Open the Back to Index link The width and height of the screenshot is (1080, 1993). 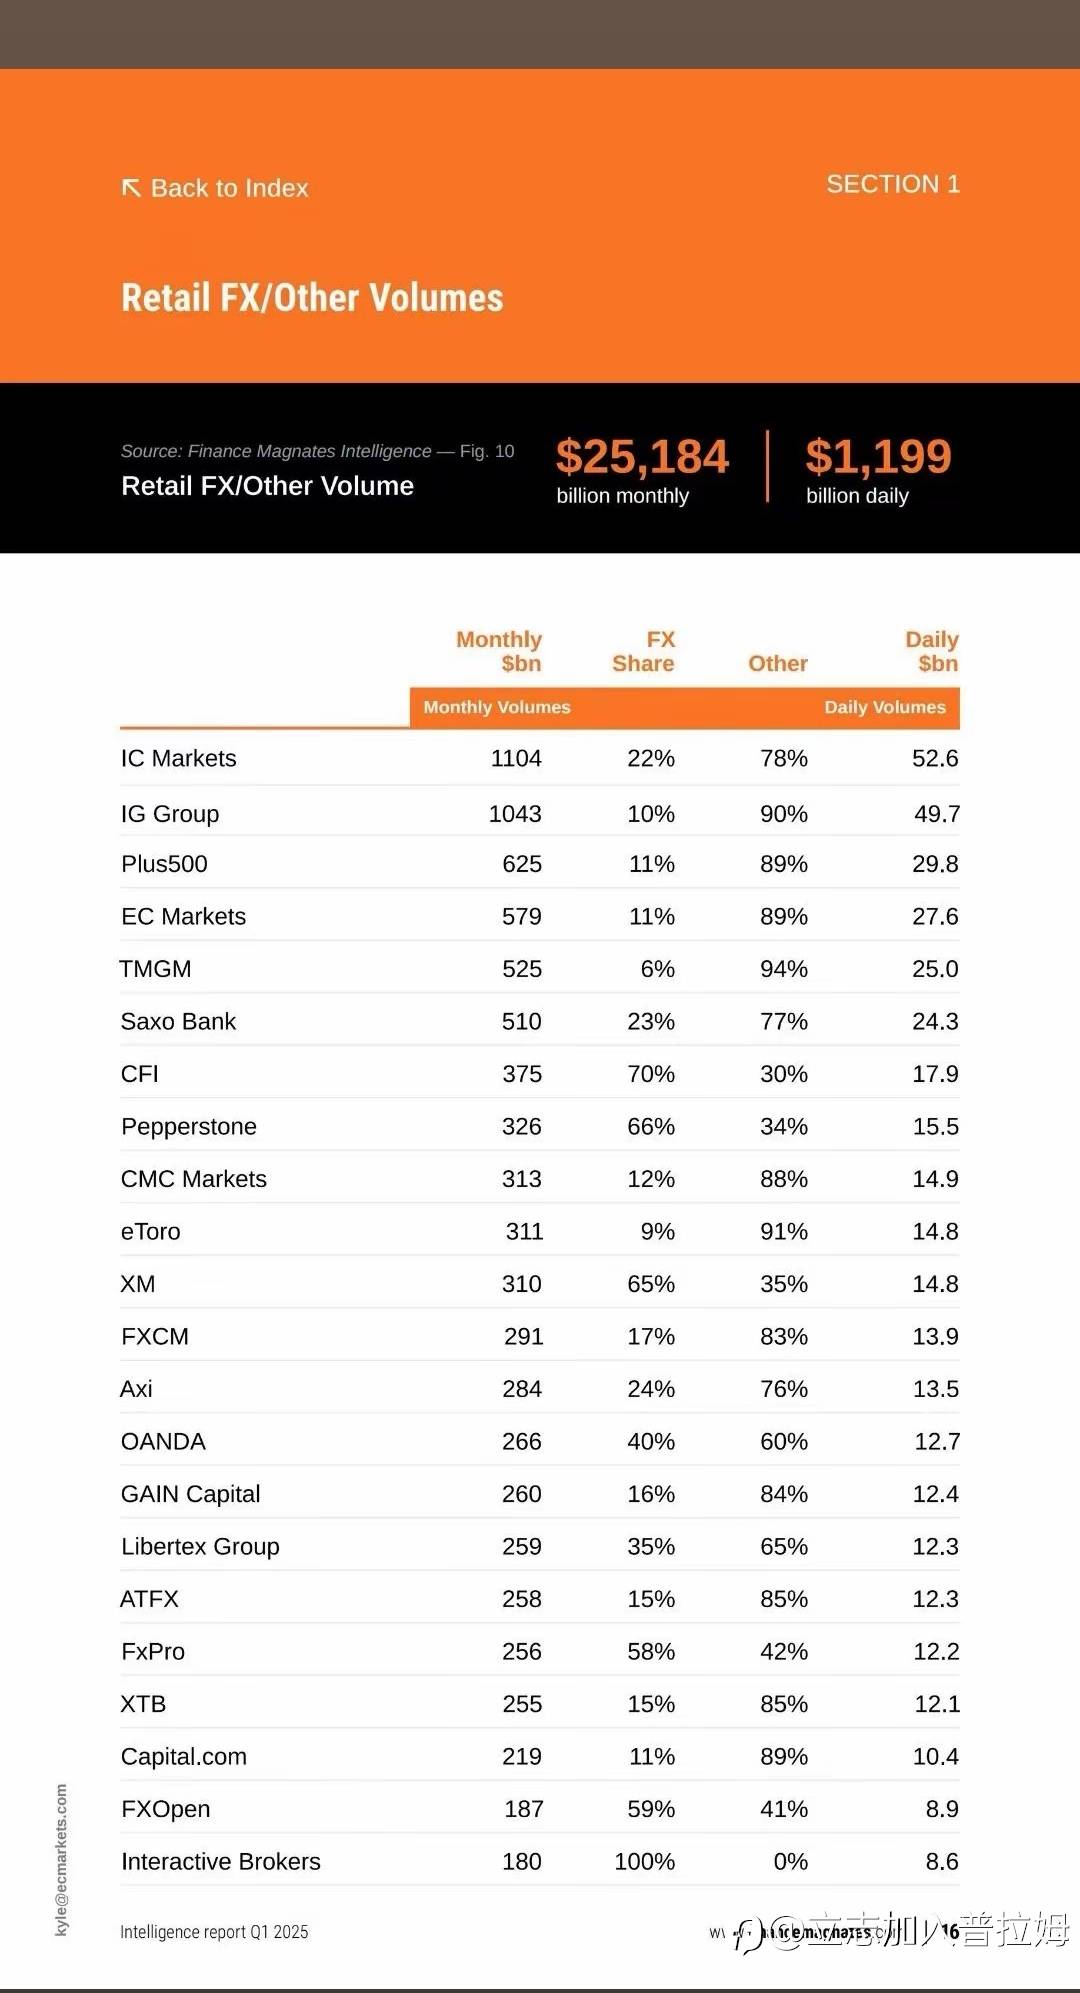229,188
